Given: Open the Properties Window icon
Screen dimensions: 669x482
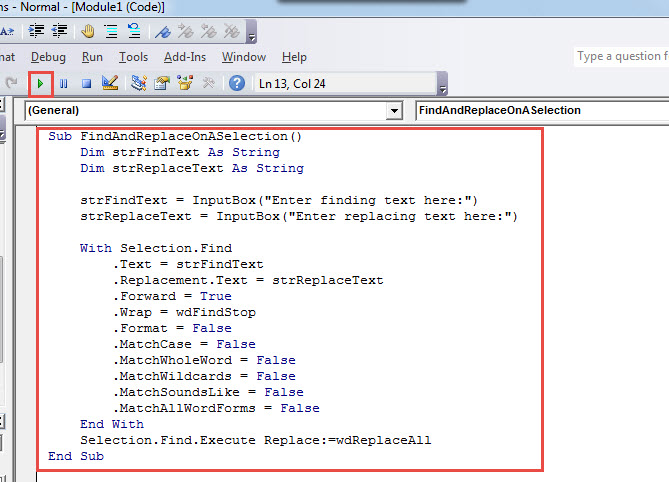Looking at the screenshot, I should 161,83.
